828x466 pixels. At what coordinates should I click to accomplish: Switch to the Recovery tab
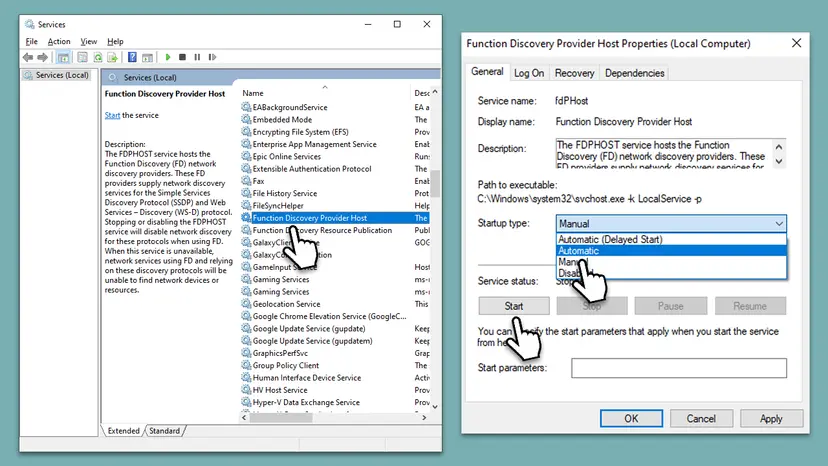click(575, 73)
